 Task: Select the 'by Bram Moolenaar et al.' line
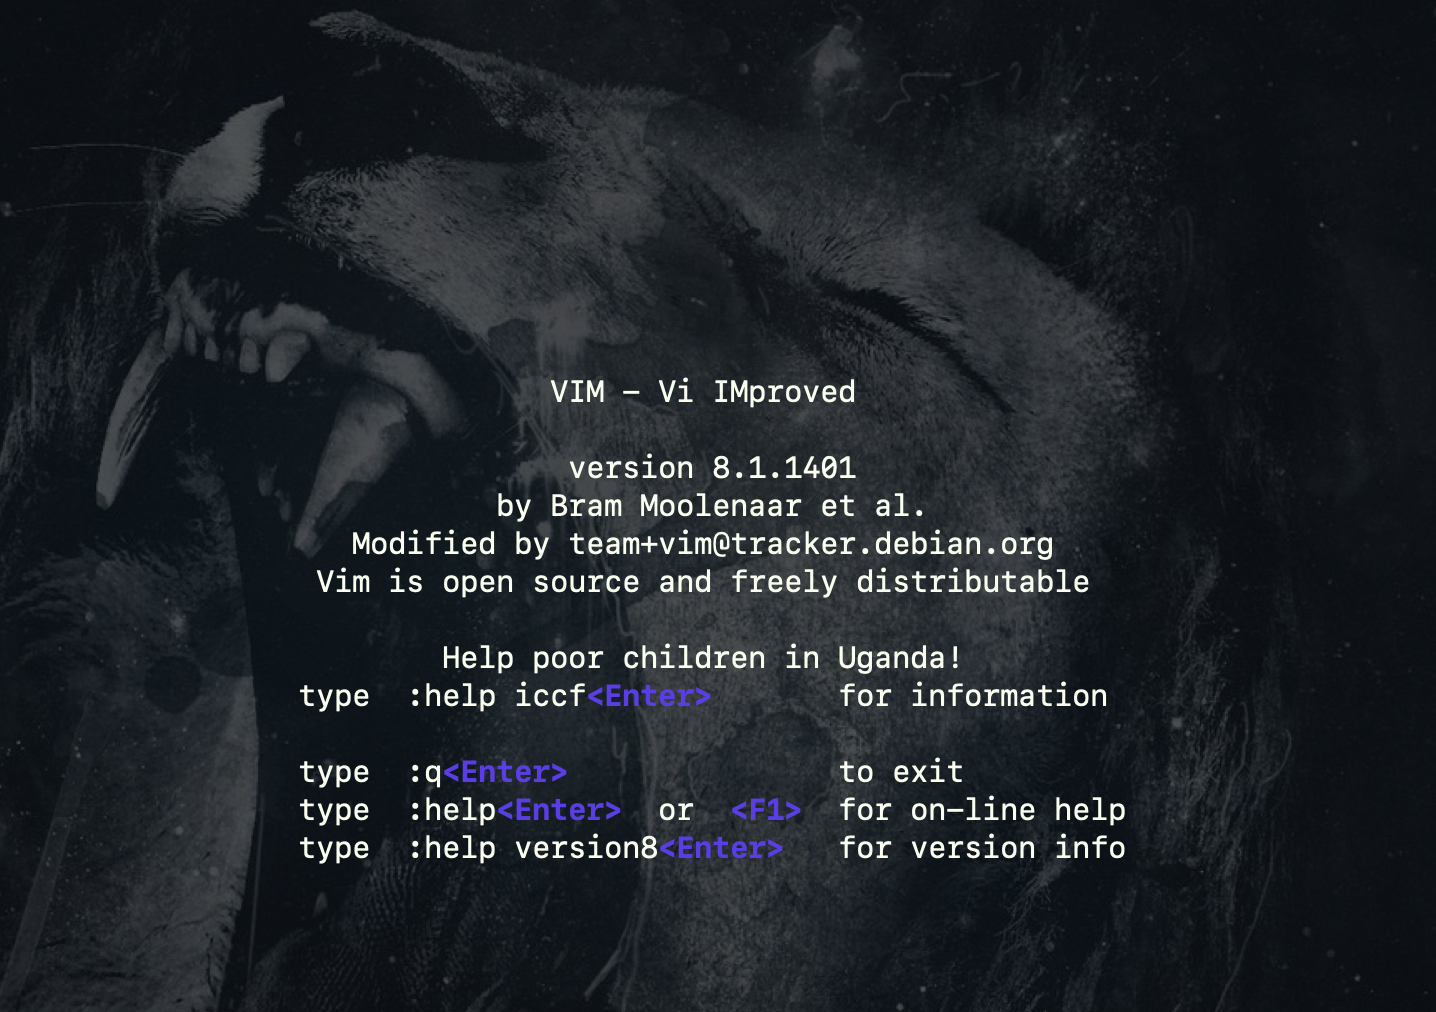(711, 506)
